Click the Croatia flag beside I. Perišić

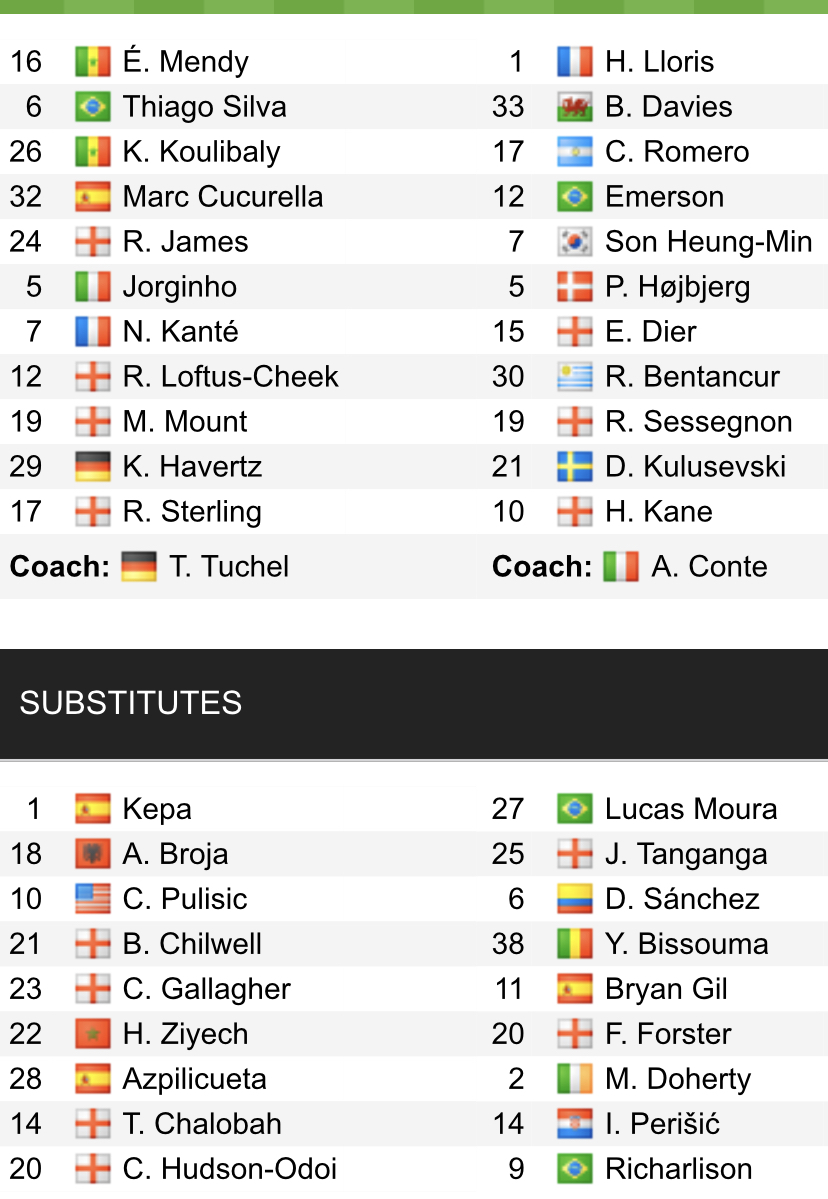point(575,1124)
